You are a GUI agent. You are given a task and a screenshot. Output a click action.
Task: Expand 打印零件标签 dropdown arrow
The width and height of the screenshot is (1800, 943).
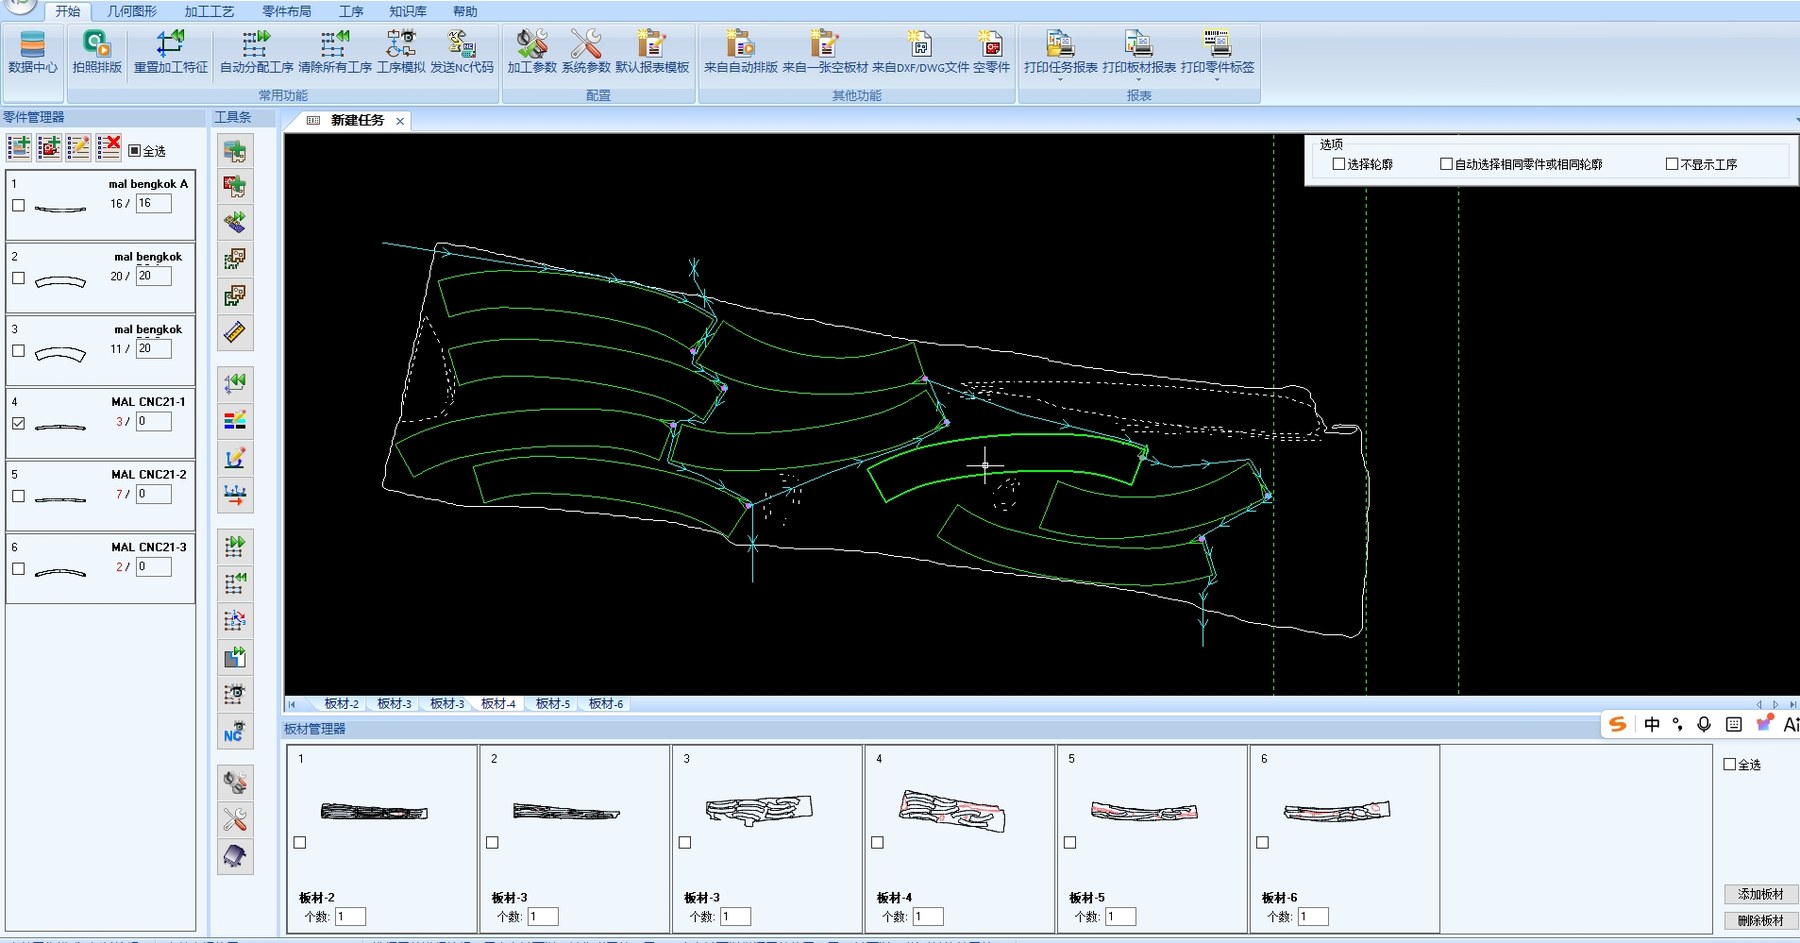(1217, 79)
